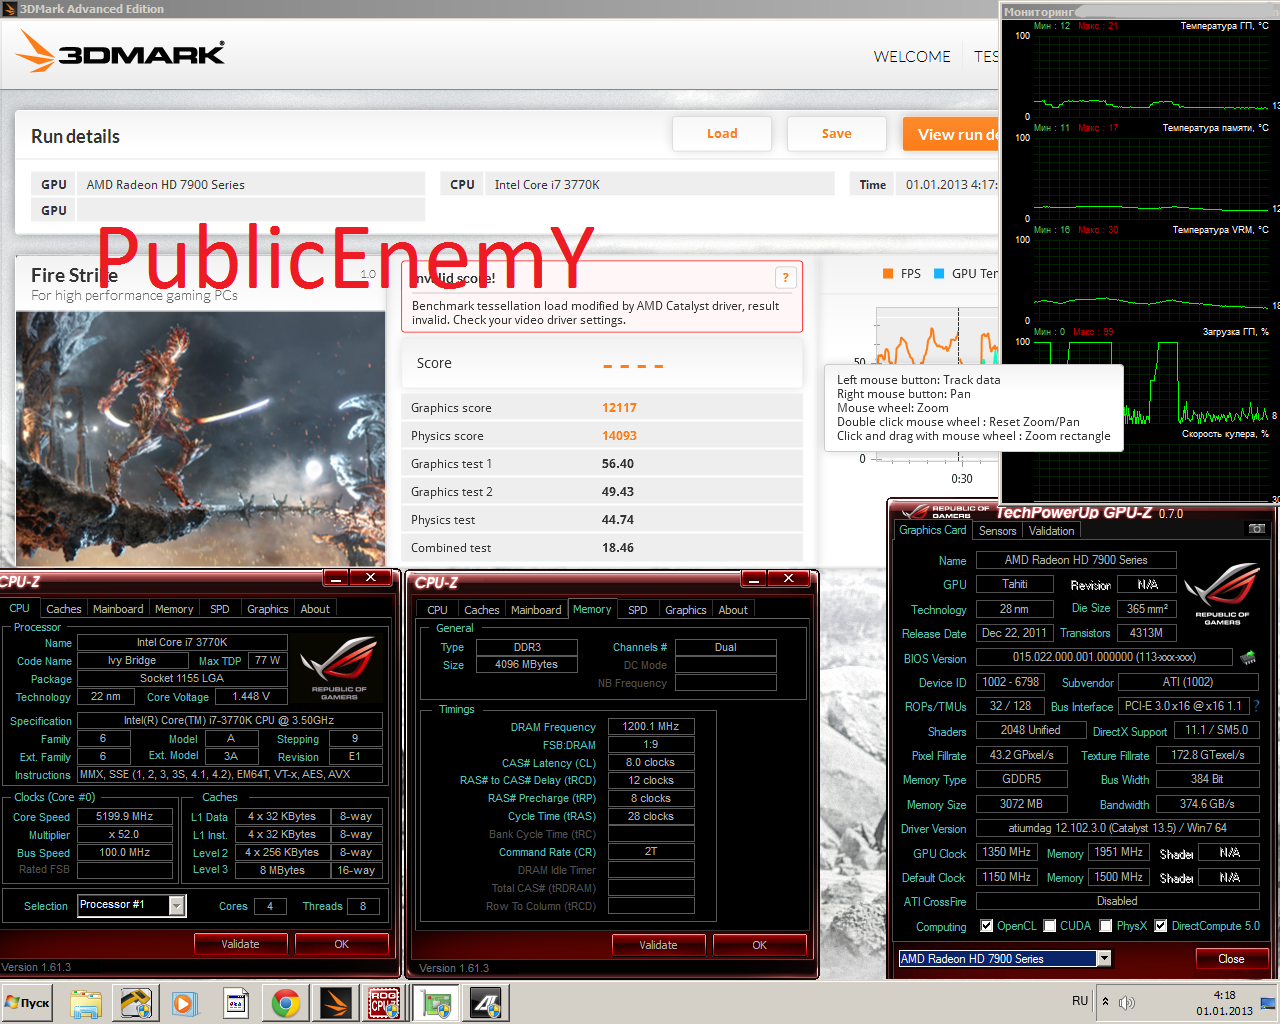Click the Physics score value 14093
Image resolution: width=1280 pixels, height=1024 pixels.
619,436
